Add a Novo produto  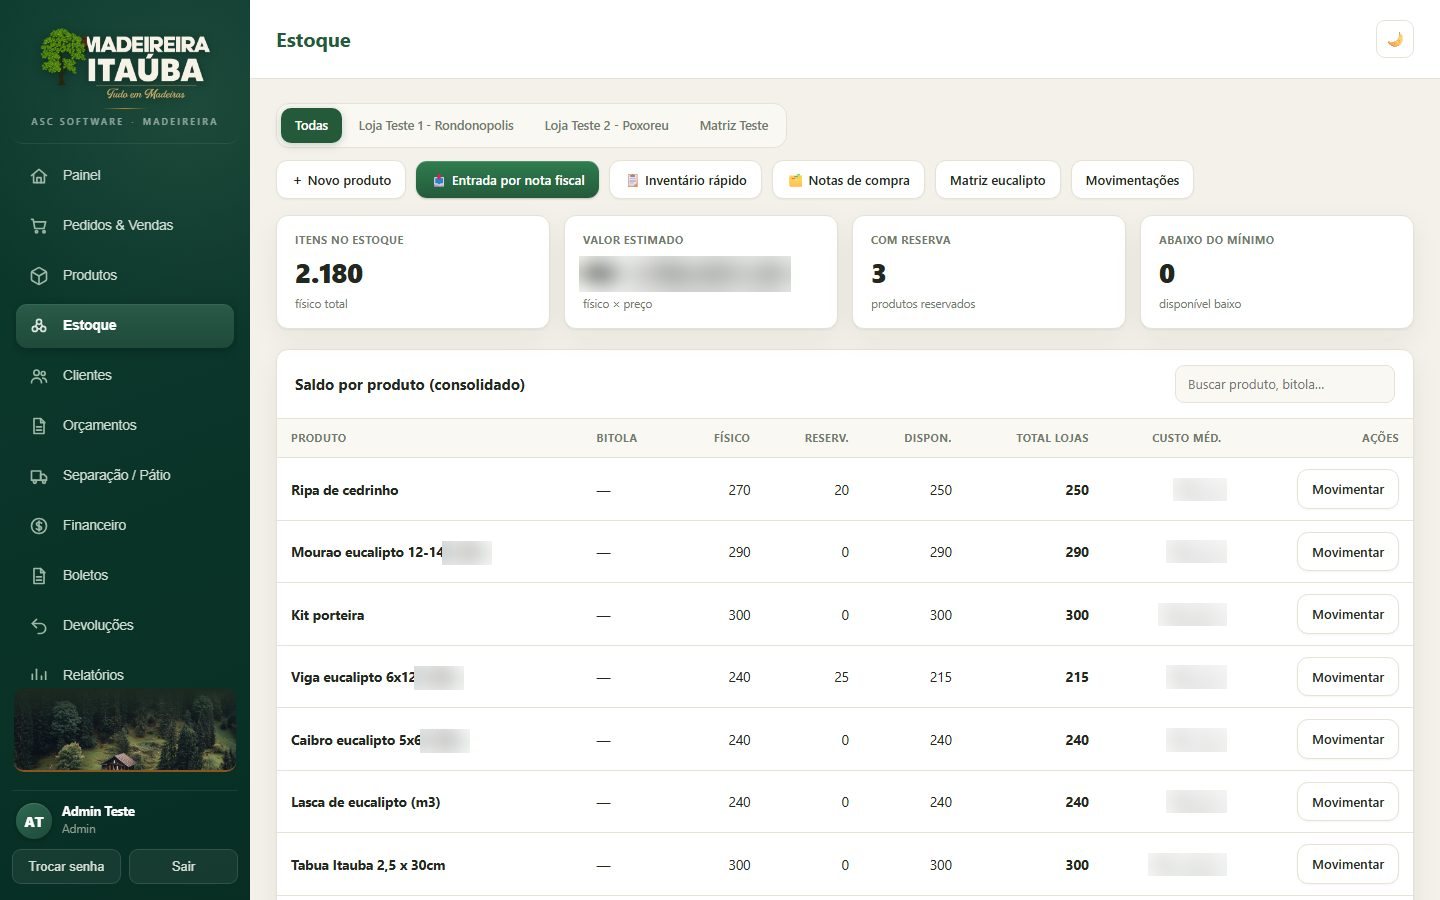click(341, 180)
